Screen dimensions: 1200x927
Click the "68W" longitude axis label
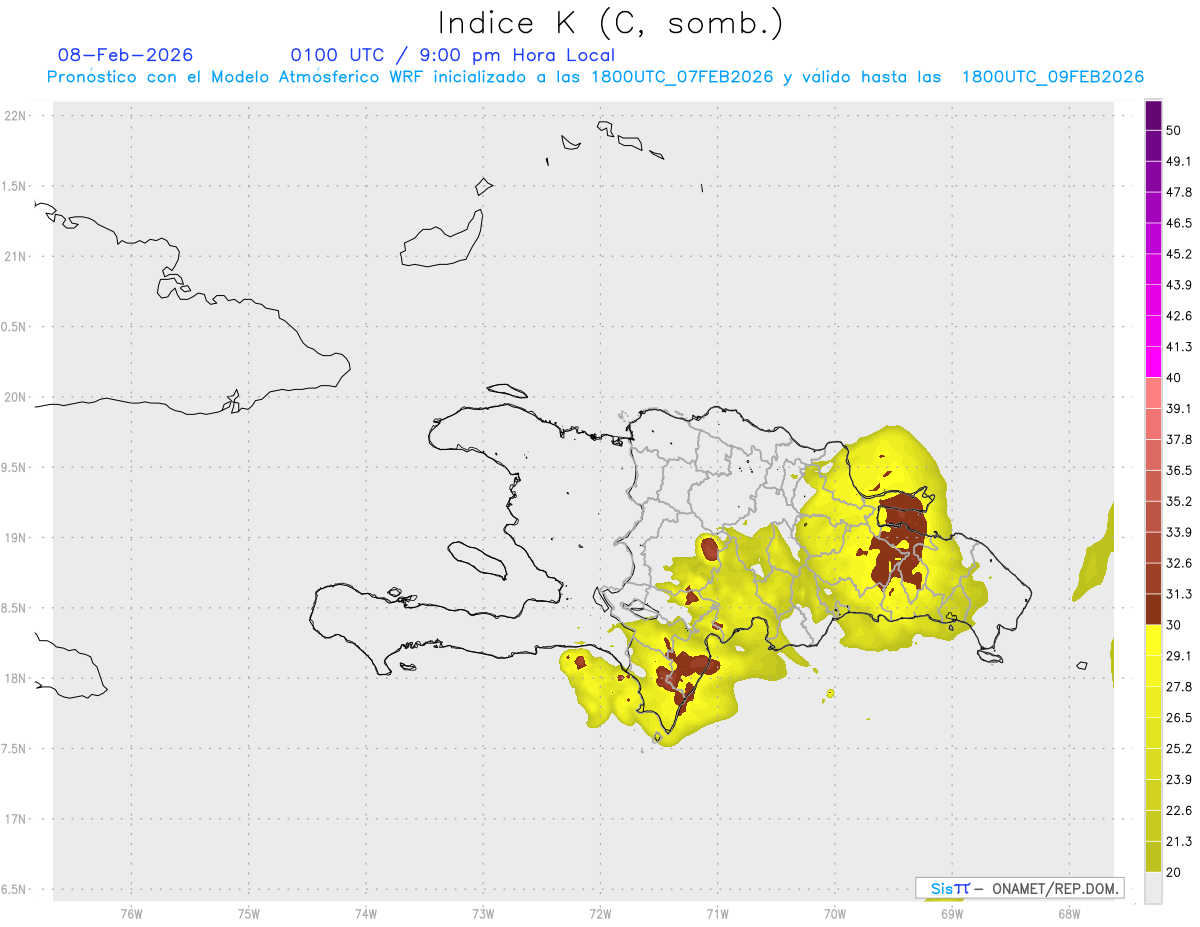(x=1069, y=913)
